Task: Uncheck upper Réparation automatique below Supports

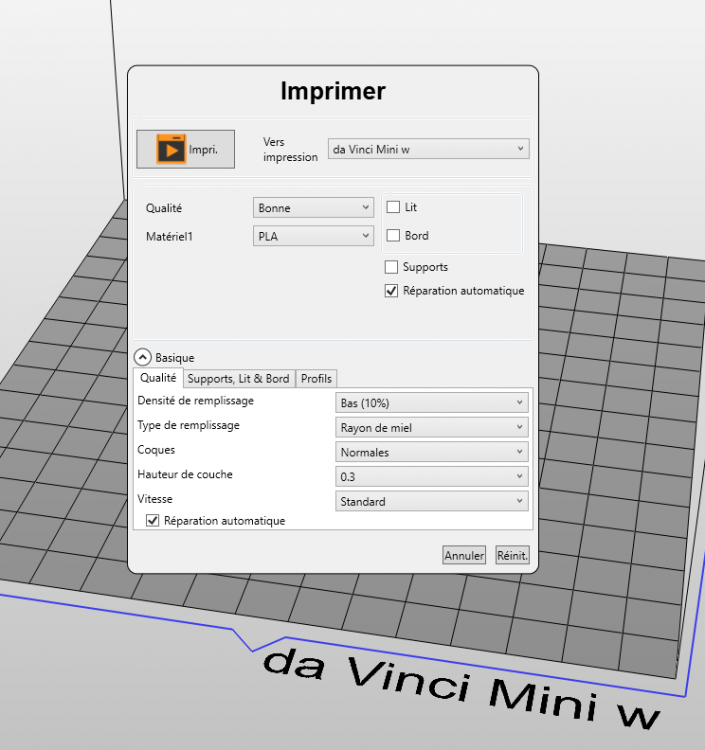Action: (391, 291)
